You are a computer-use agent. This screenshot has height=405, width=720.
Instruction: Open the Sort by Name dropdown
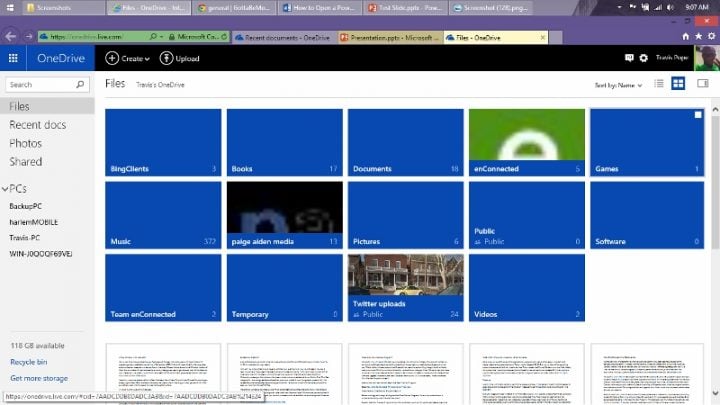click(x=618, y=85)
